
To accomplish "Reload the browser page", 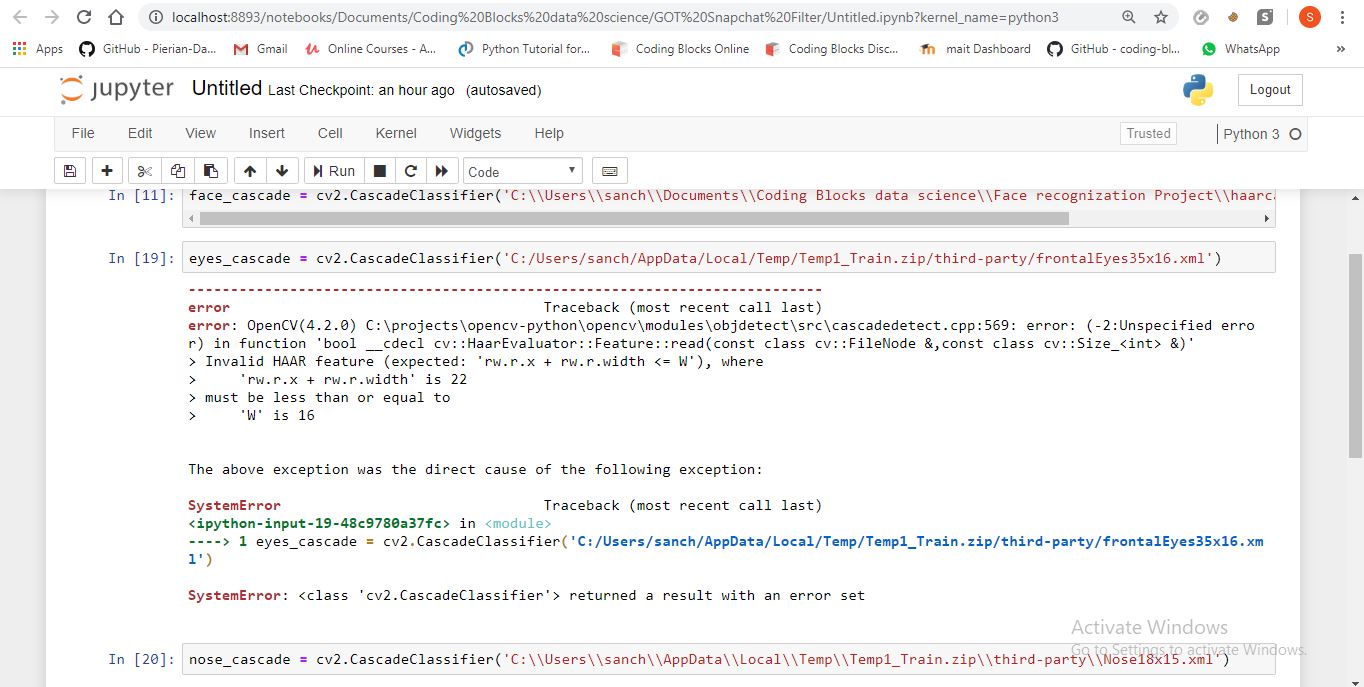I will [x=84, y=17].
